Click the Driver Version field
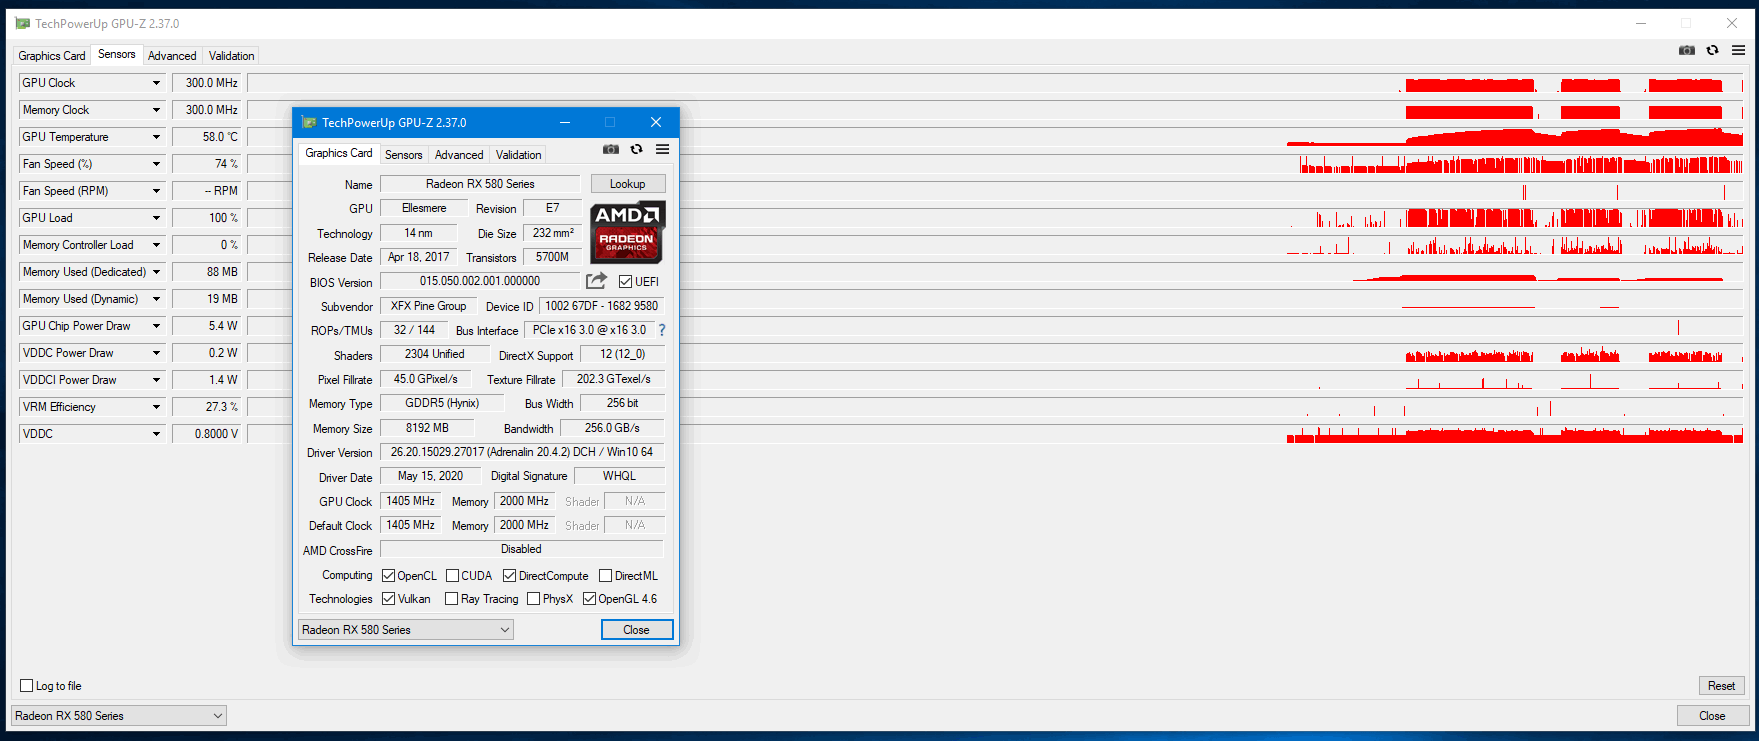 click(x=522, y=452)
